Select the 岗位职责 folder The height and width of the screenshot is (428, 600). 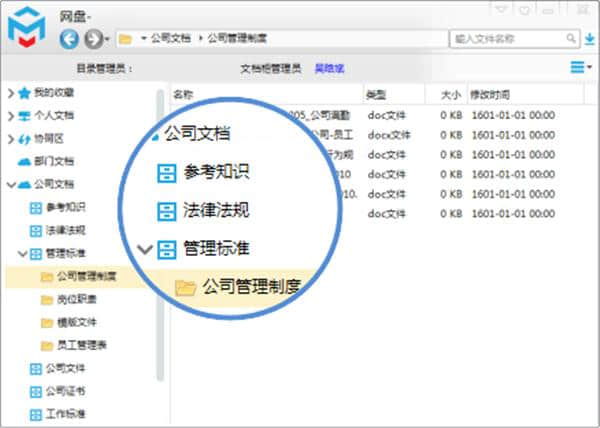point(76,299)
